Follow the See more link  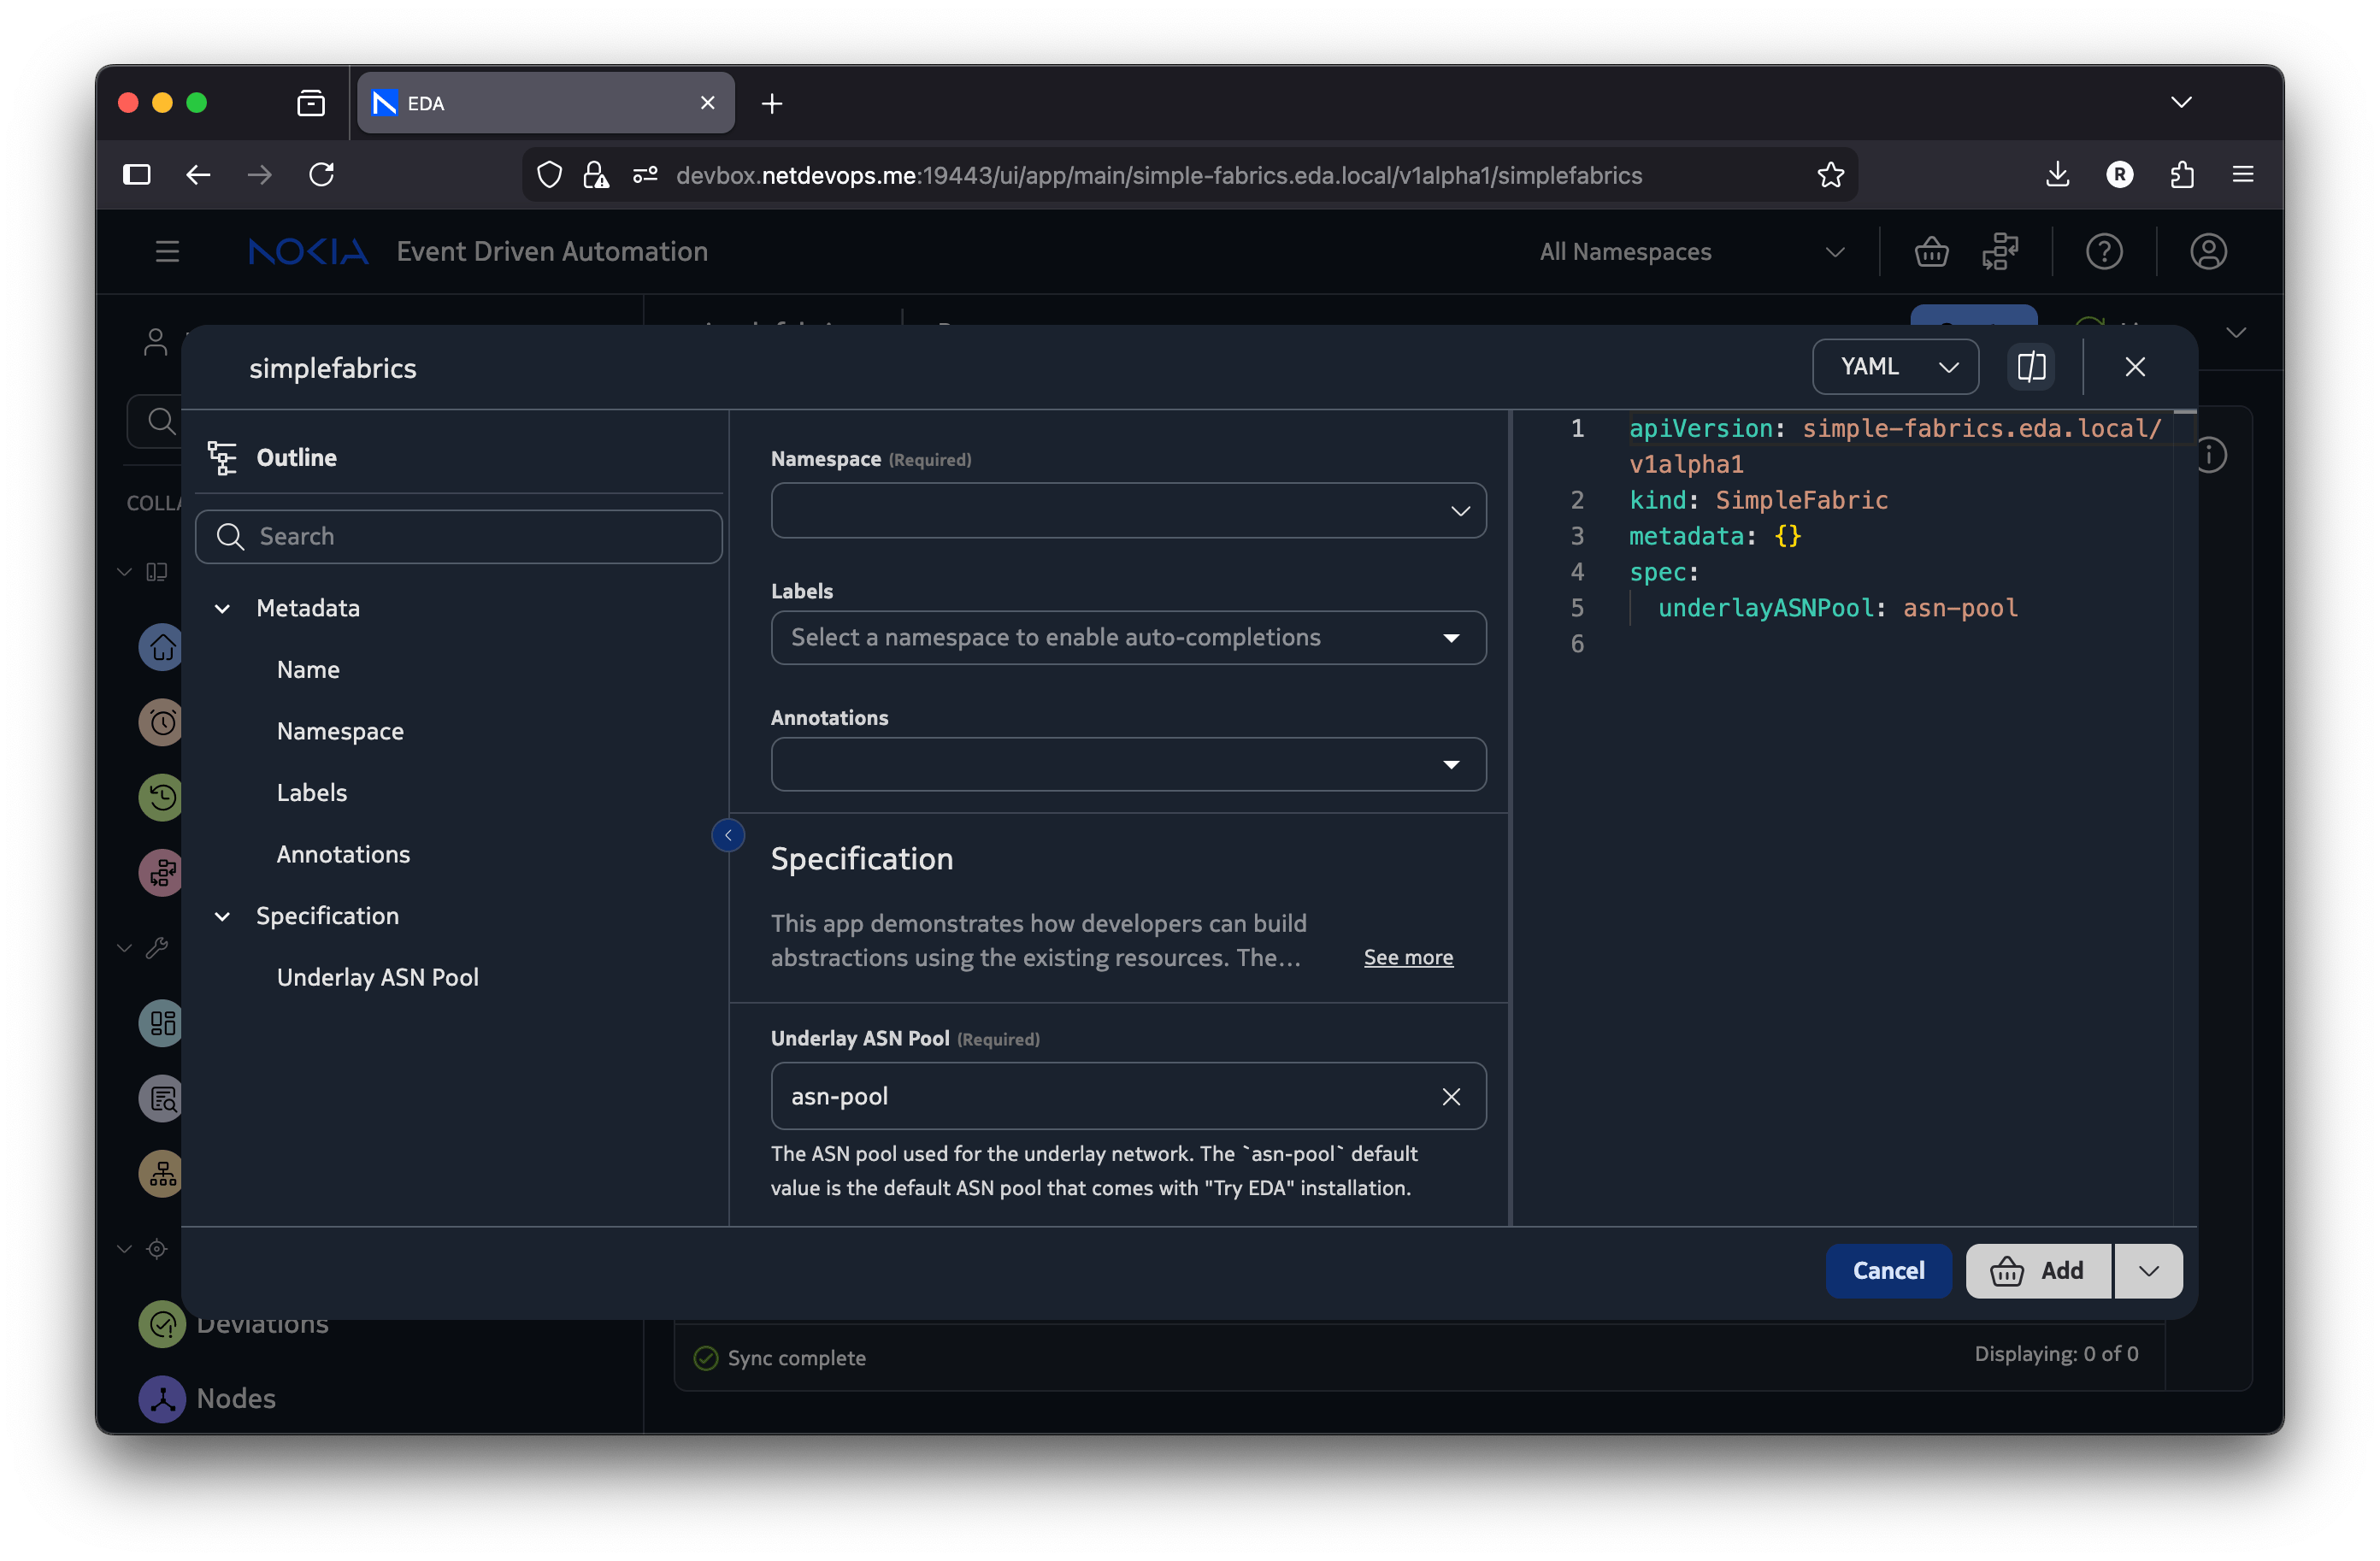[1407, 957]
